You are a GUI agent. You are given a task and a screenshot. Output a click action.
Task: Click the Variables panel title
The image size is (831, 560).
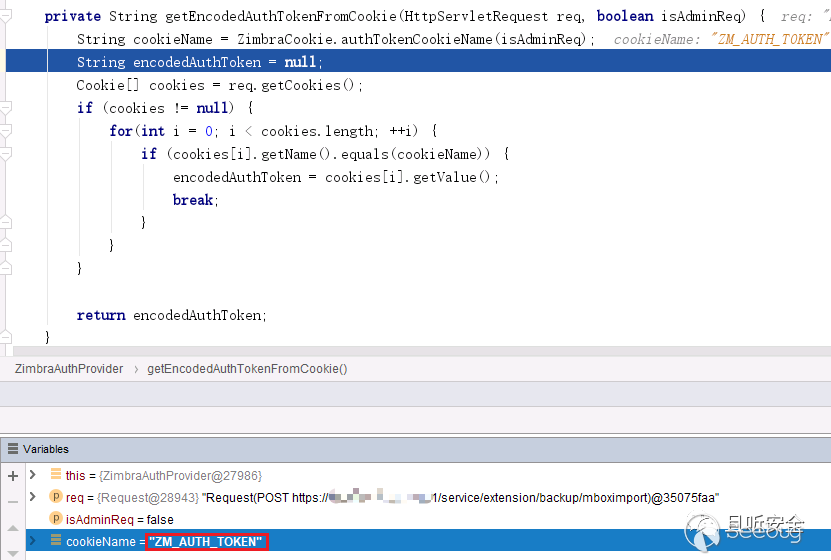[46, 449]
